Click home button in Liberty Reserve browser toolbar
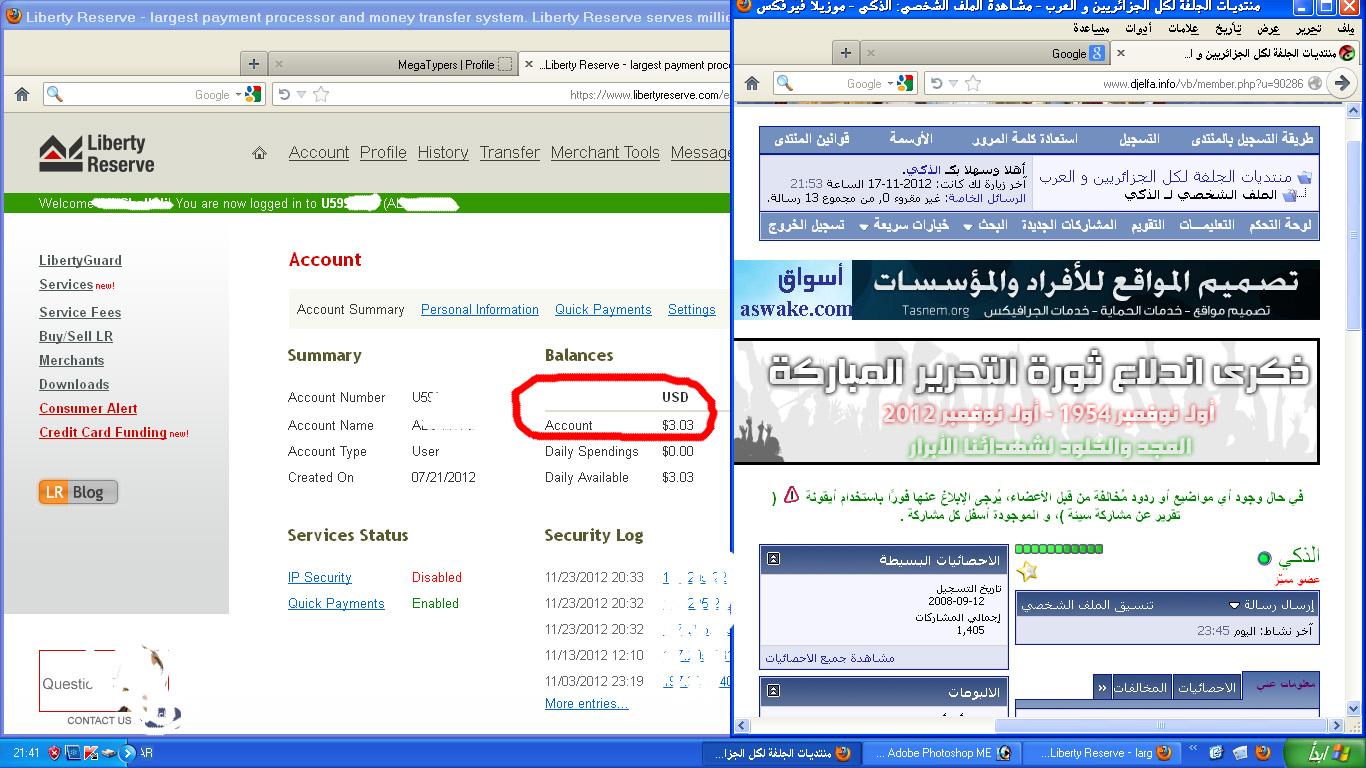 (22, 94)
